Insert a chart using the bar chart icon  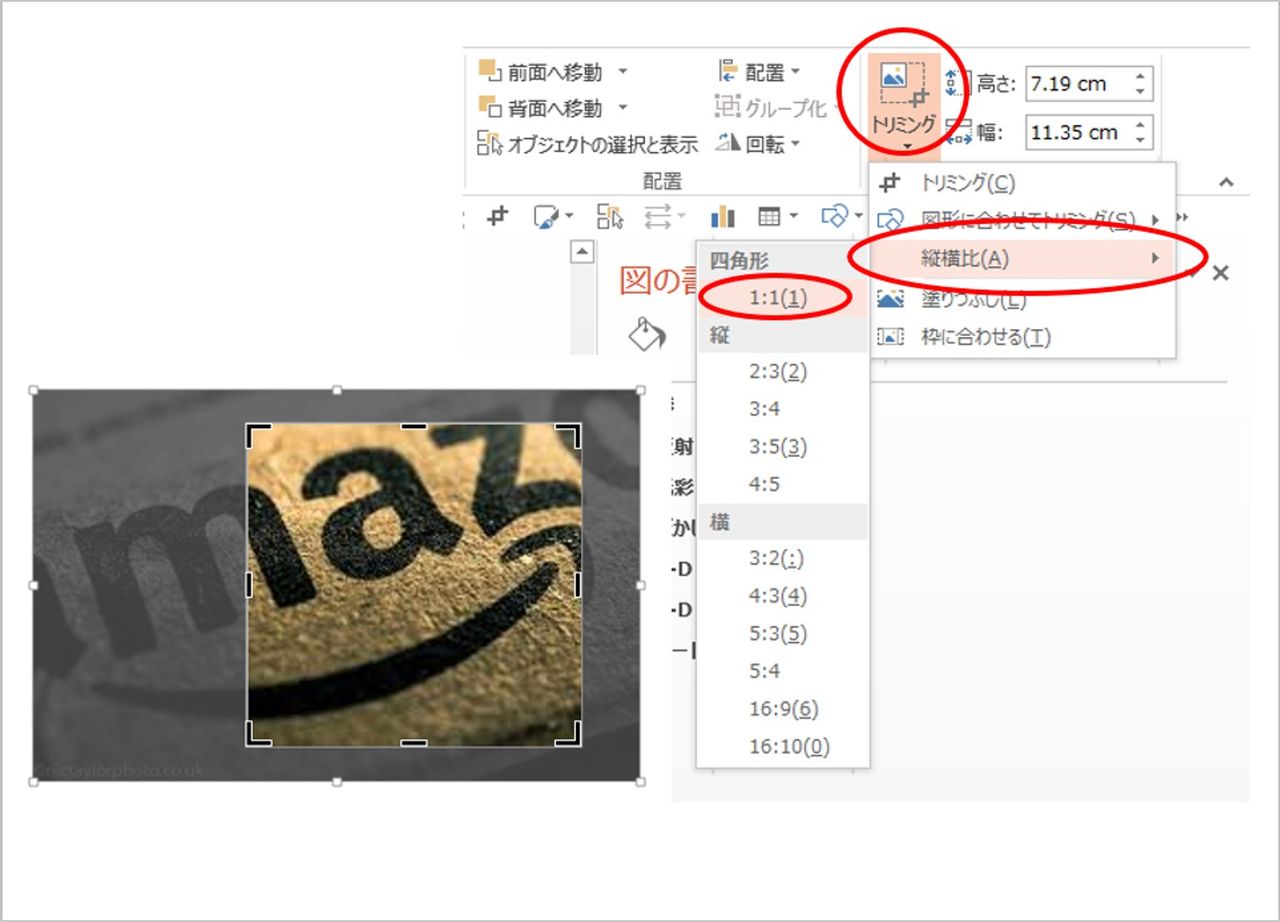coord(722,216)
